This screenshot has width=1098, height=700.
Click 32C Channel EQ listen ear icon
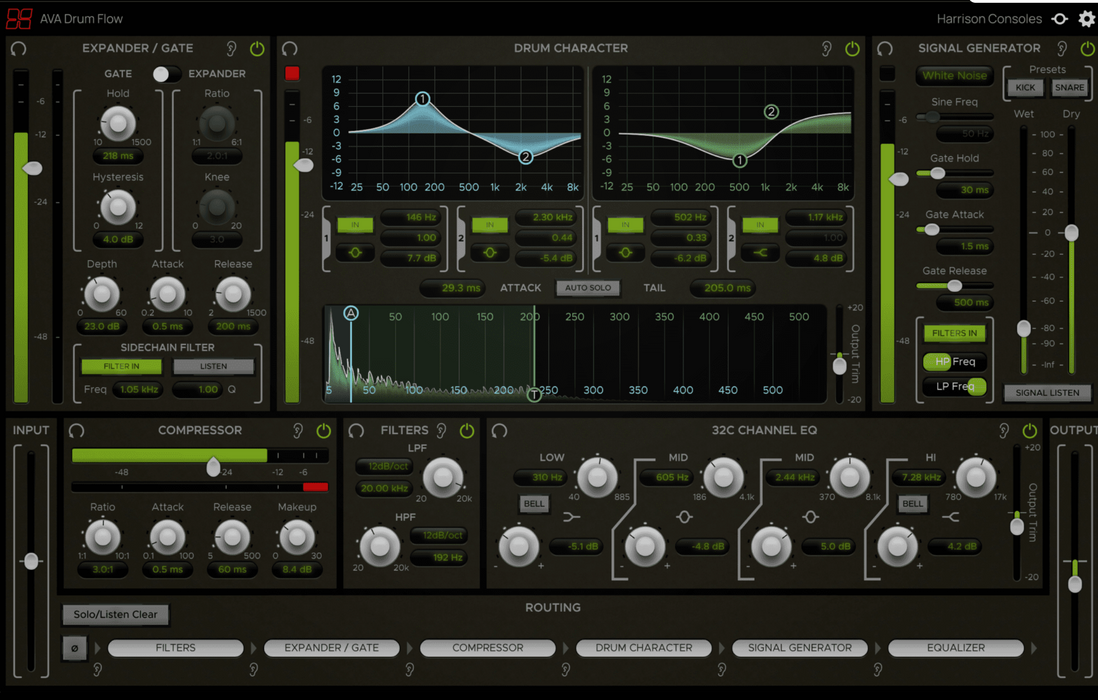[1003, 430]
